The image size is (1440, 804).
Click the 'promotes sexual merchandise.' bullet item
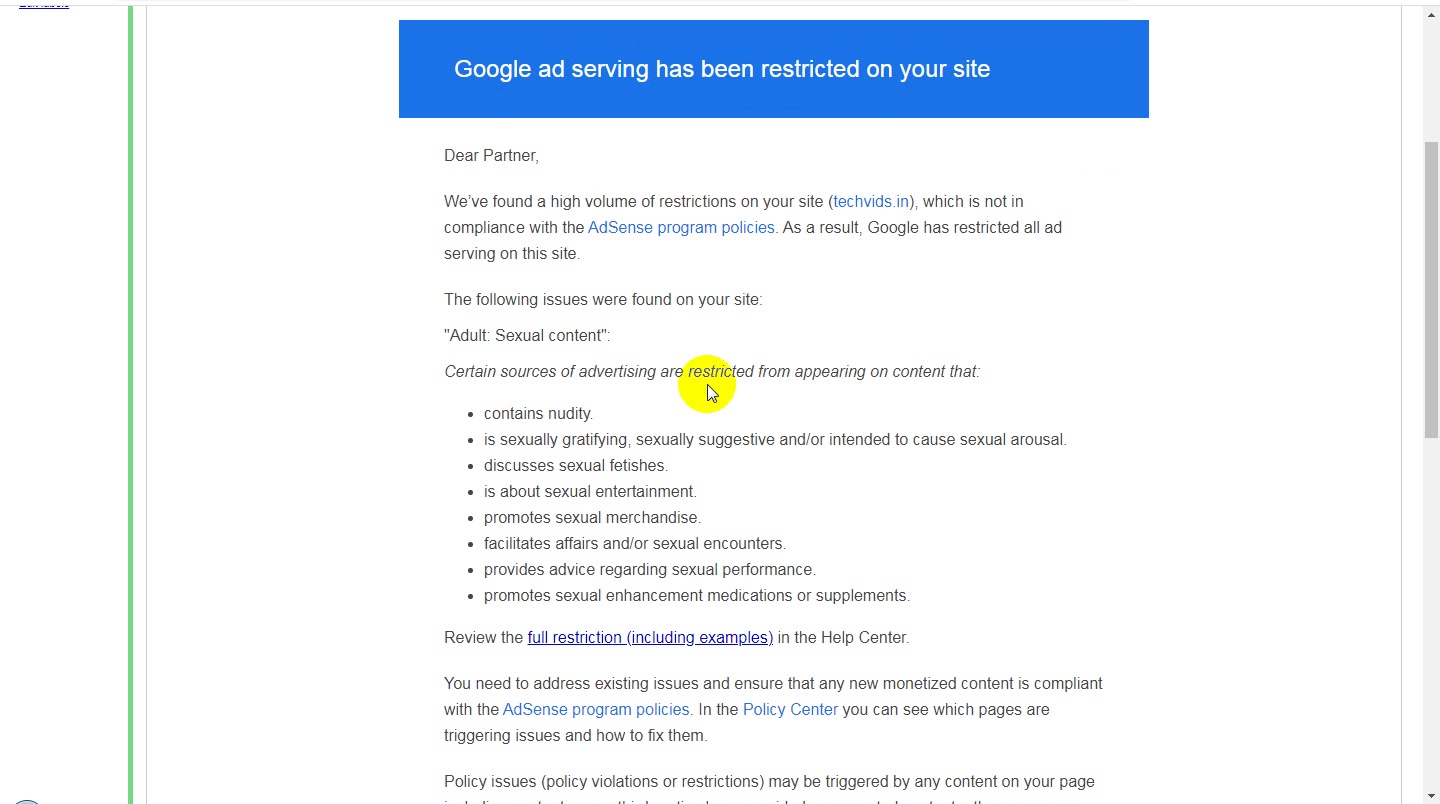(x=592, y=517)
